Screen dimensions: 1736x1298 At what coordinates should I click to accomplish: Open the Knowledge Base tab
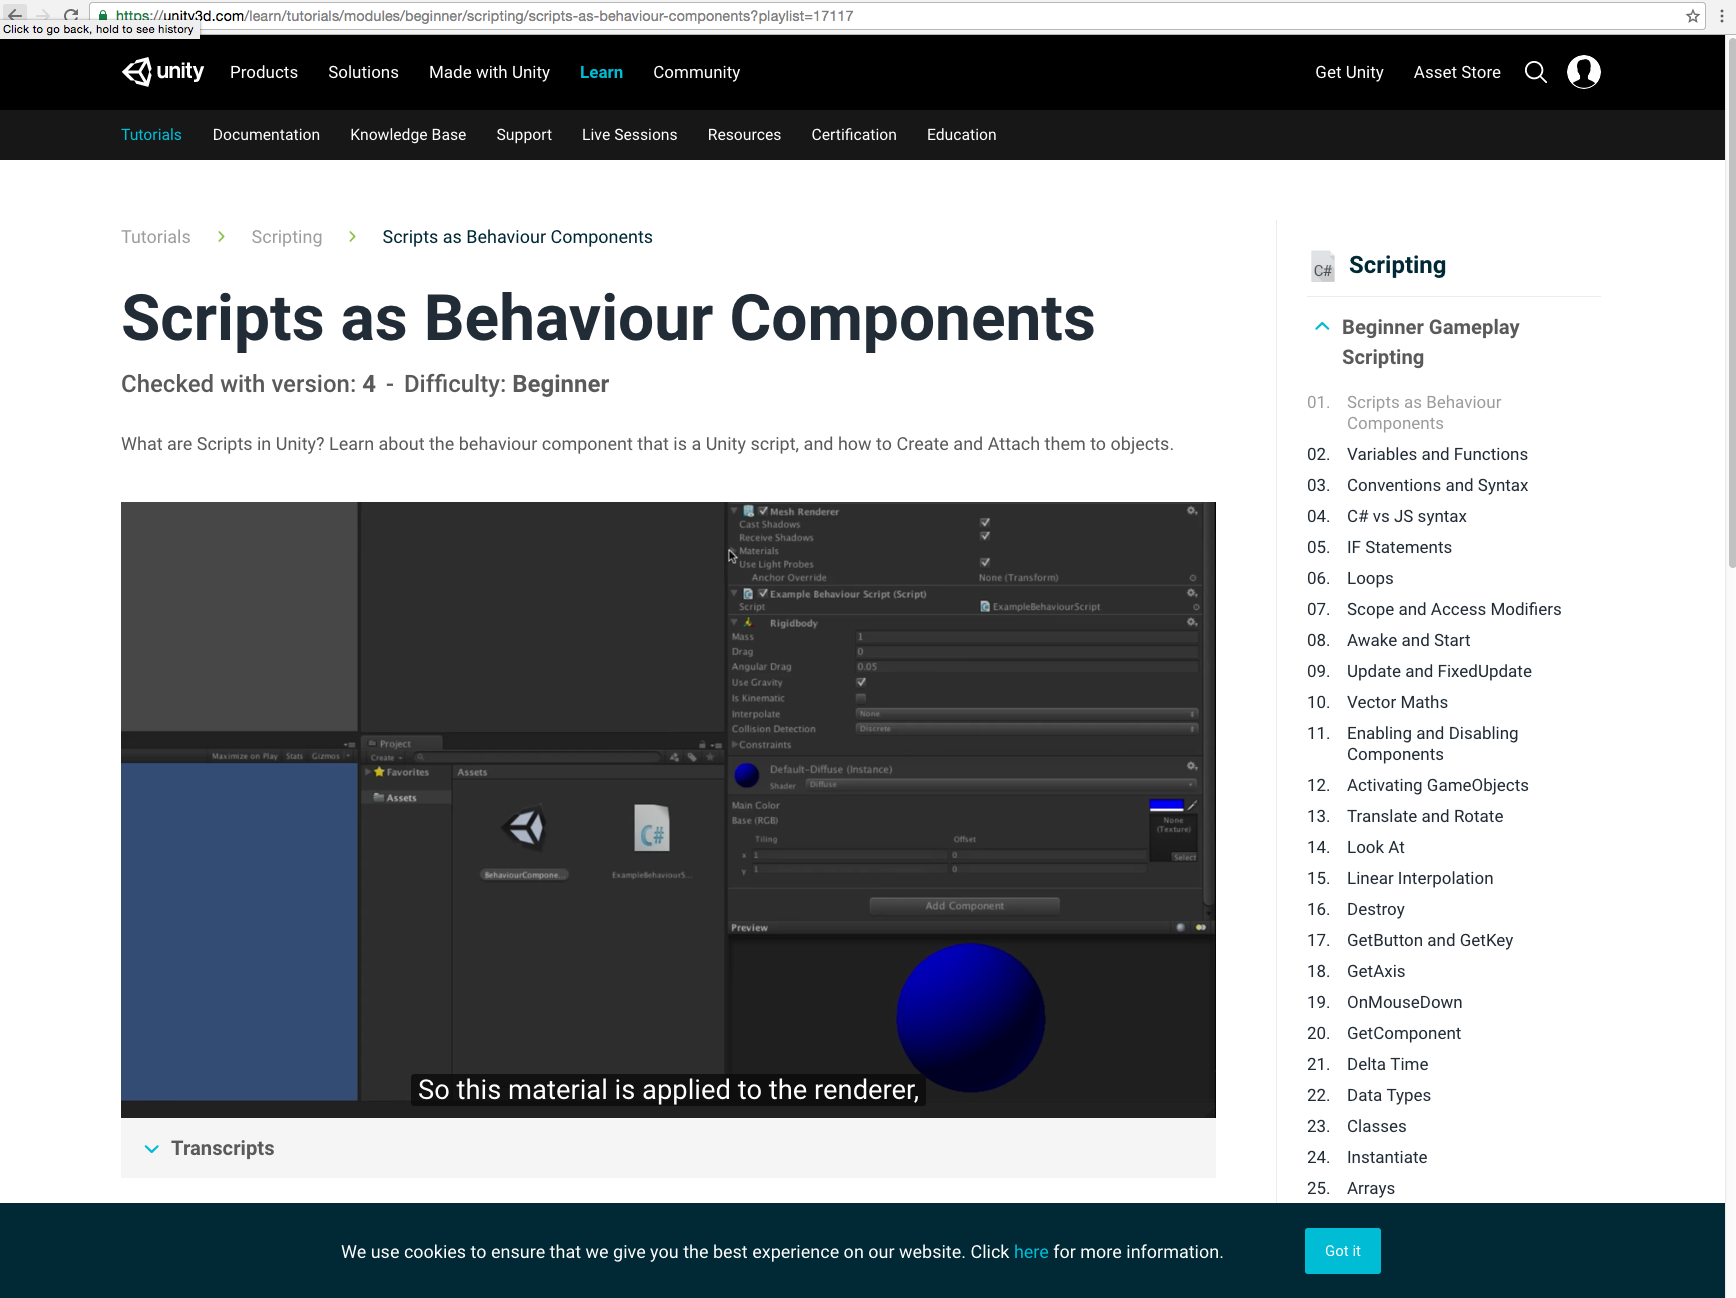pos(408,135)
